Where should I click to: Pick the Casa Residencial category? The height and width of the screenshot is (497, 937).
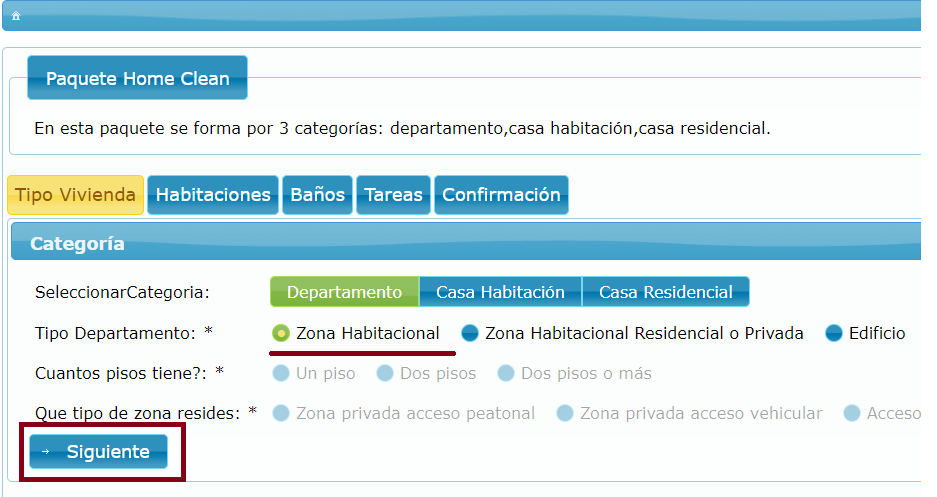coord(665,292)
